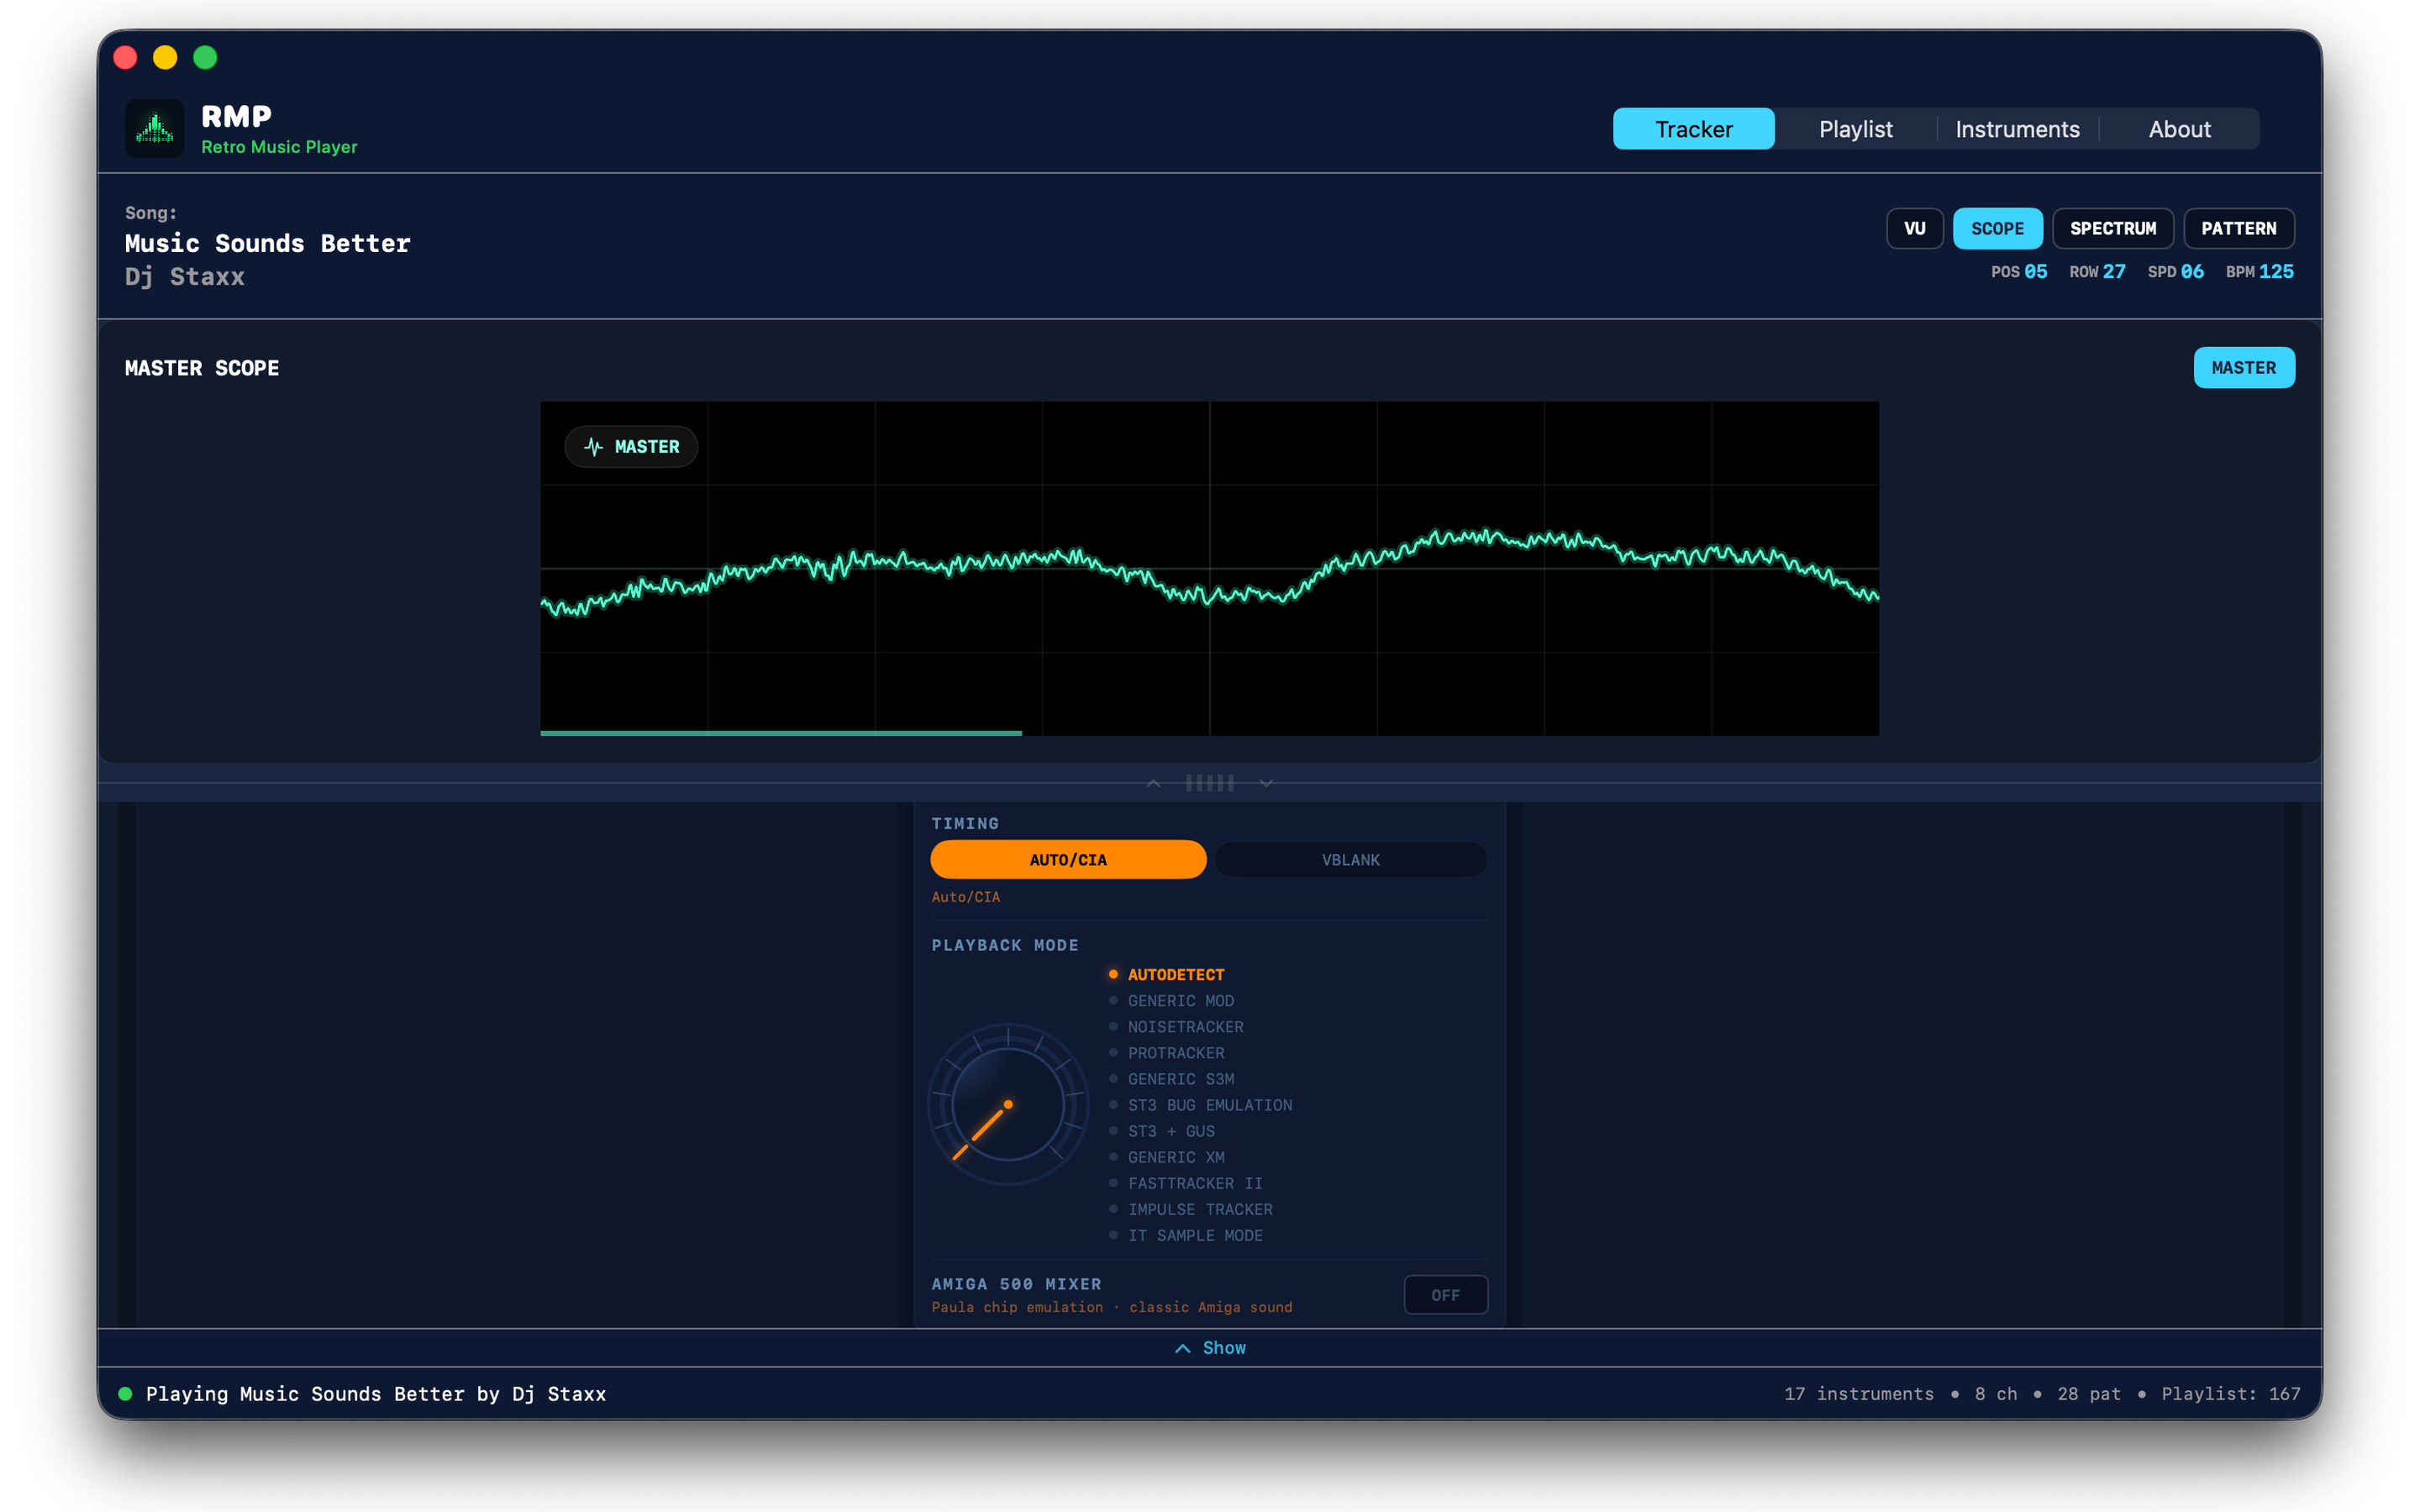Viewport: 2420px width, 1512px height.
Task: Maximize the window with green button
Action: [x=205, y=57]
